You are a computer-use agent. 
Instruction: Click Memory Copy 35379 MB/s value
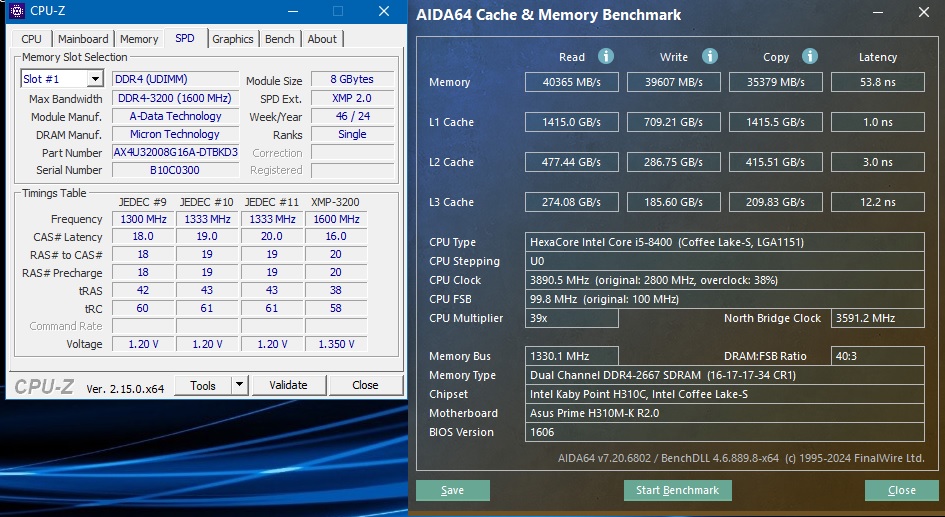pyautogui.click(x=776, y=82)
